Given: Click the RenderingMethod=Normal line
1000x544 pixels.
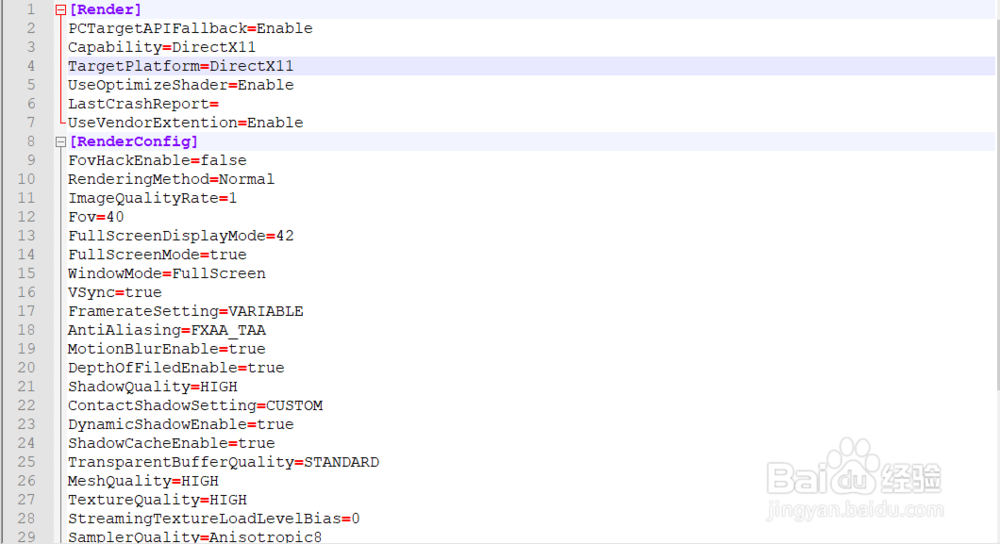Looking at the screenshot, I should click(x=172, y=179).
